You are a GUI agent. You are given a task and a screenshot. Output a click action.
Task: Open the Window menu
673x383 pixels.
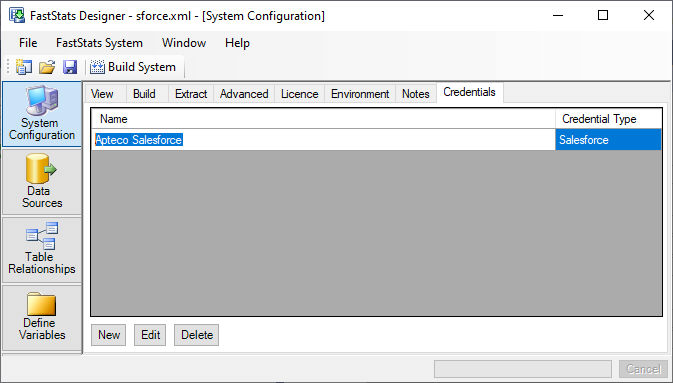pos(184,43)
